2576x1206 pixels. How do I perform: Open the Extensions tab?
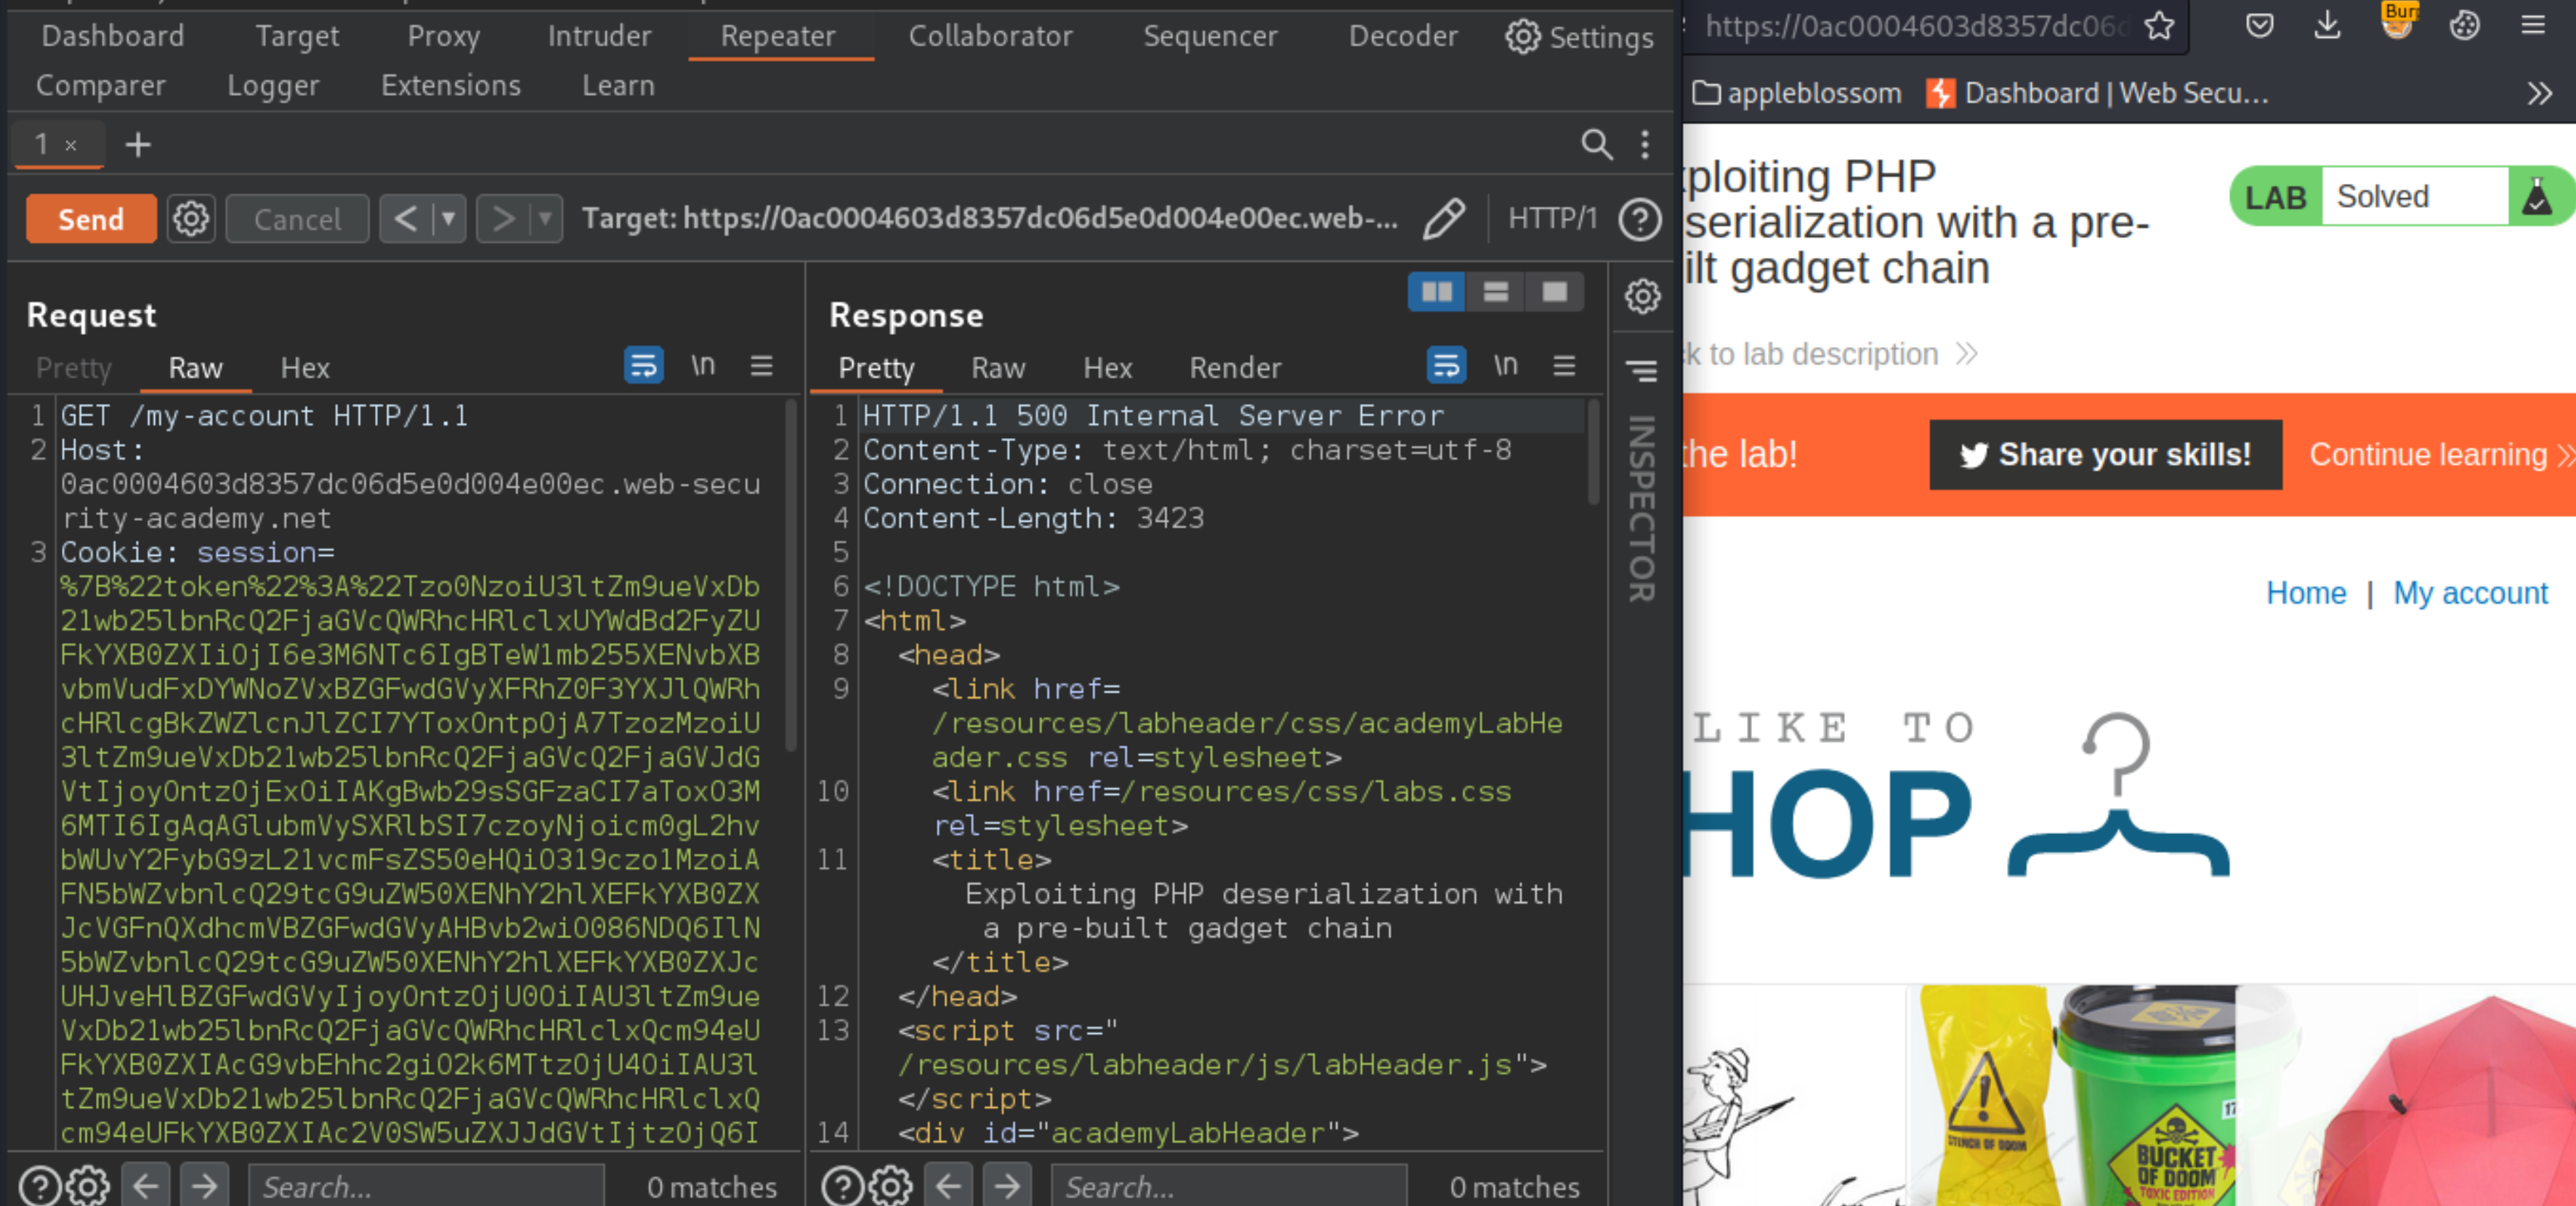tap(451, 86)
